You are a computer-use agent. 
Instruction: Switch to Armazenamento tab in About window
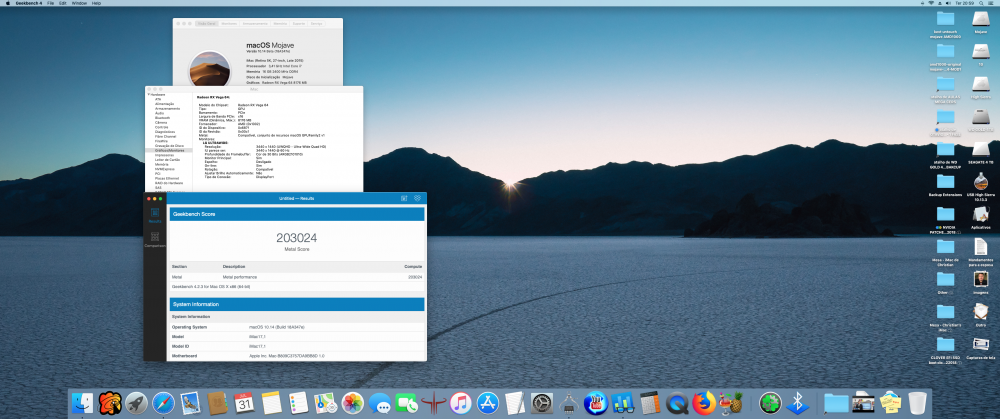[x=255, y=24]
